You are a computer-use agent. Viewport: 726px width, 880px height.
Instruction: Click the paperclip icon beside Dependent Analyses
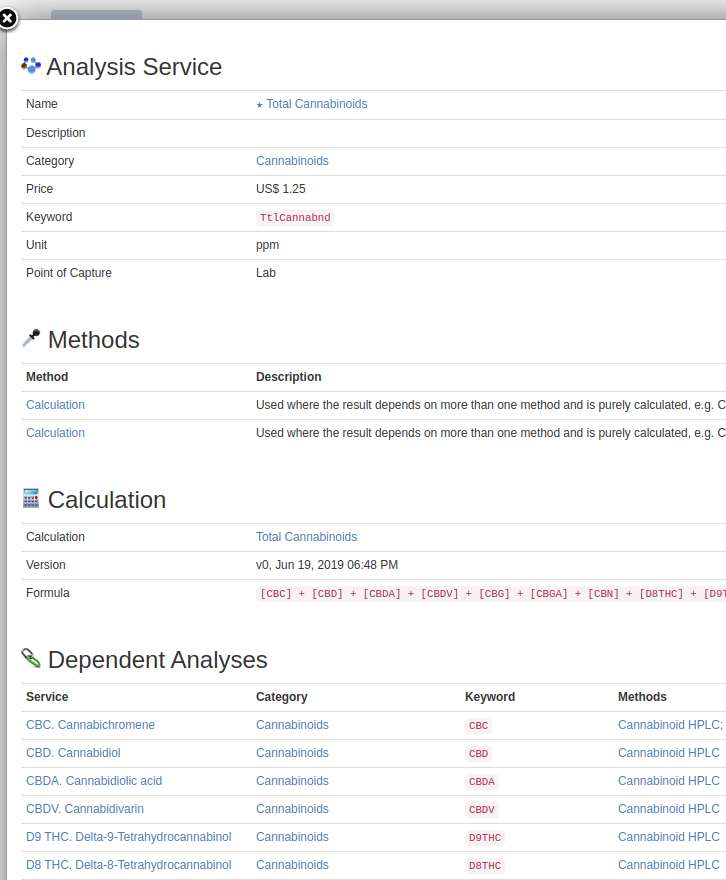coord(31,657)
